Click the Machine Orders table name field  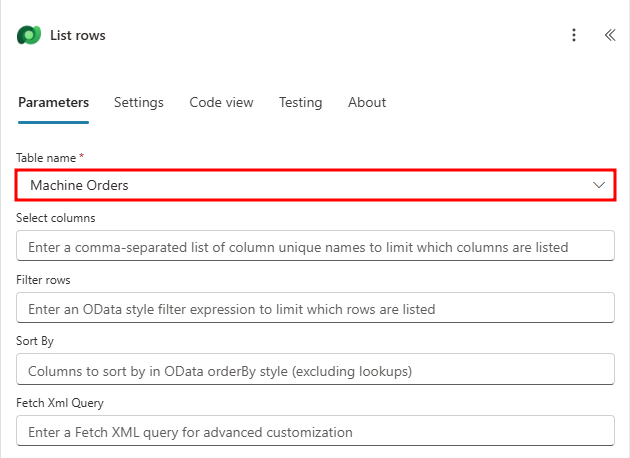[x=300, y=185]
